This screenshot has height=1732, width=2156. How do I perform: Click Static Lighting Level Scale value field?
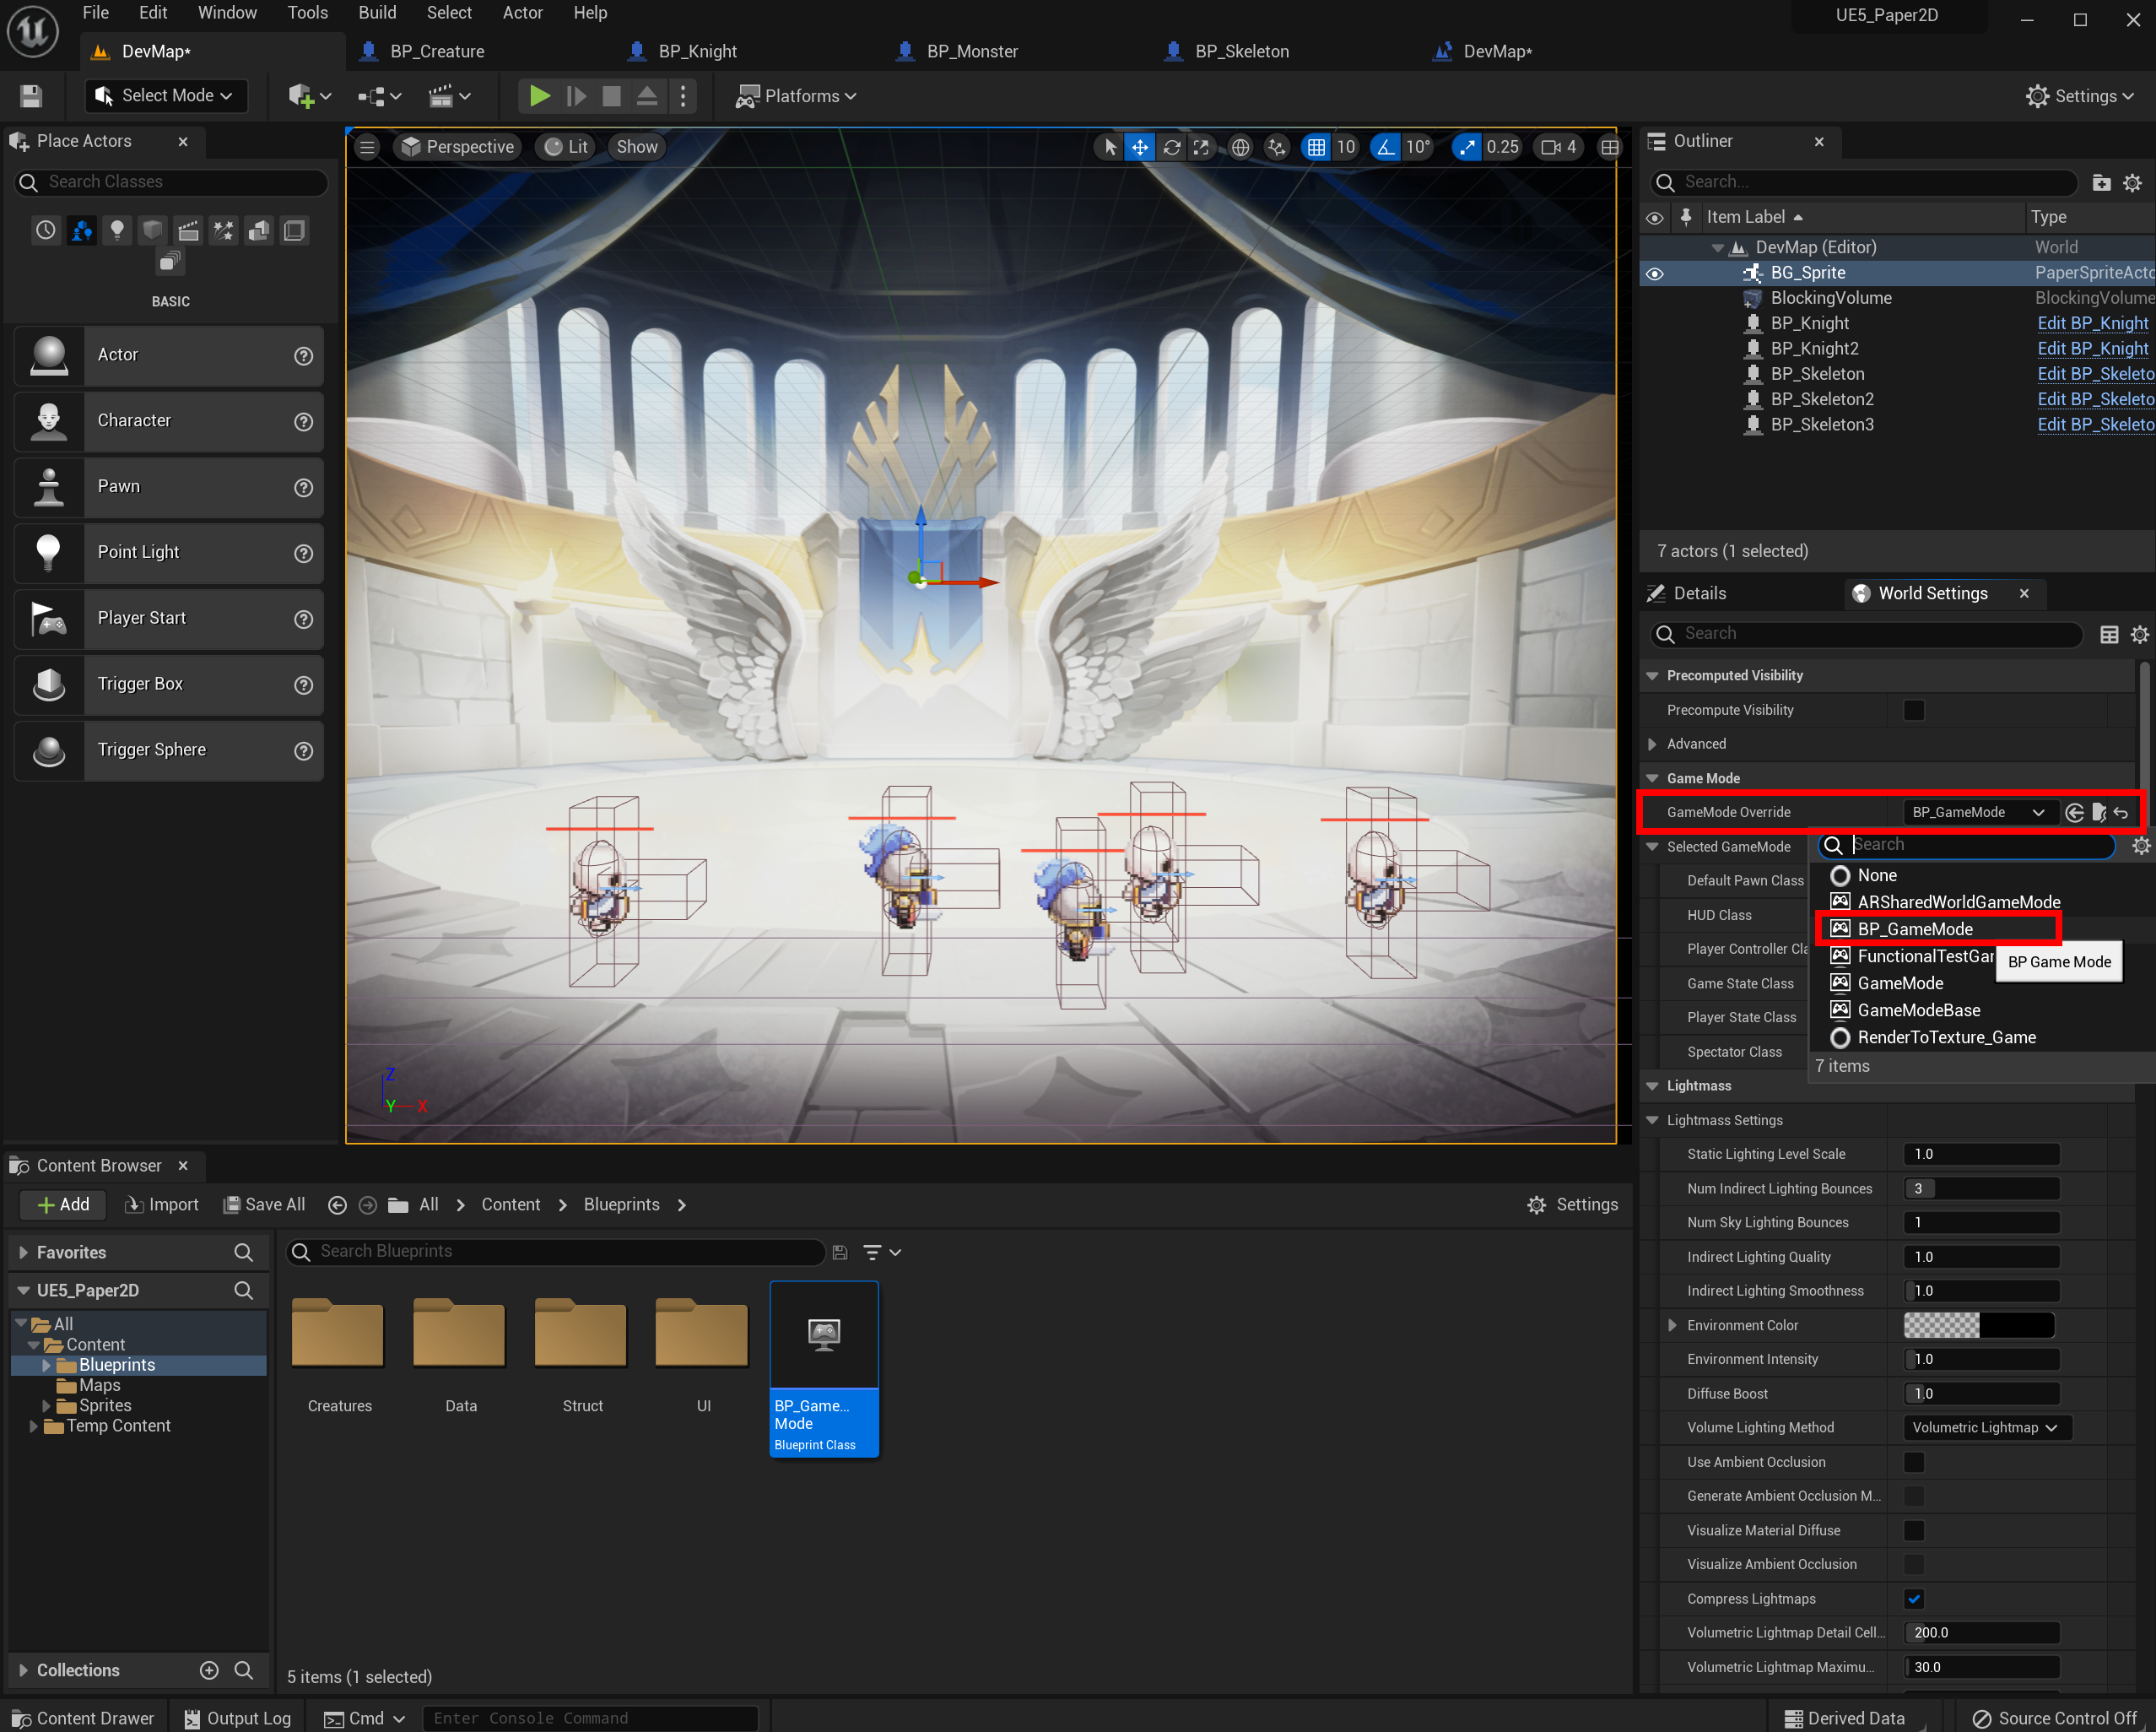(x=1981, y=1154)
